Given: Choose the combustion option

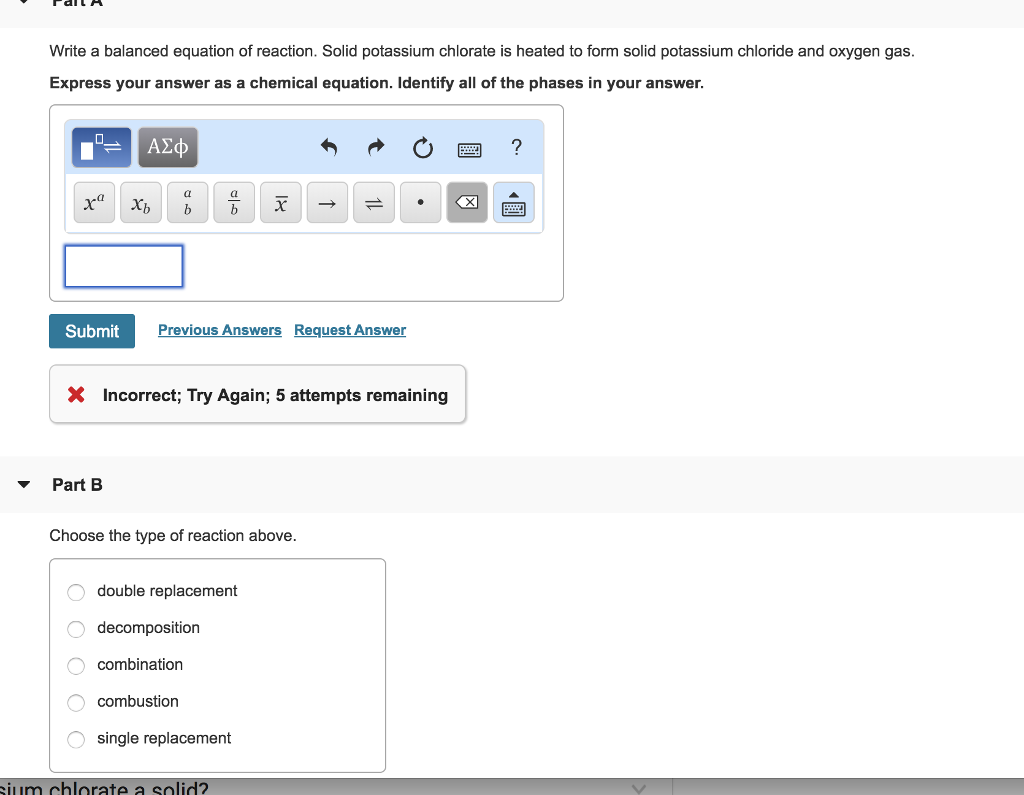Looking at the screenshot, I should point(76,702).
